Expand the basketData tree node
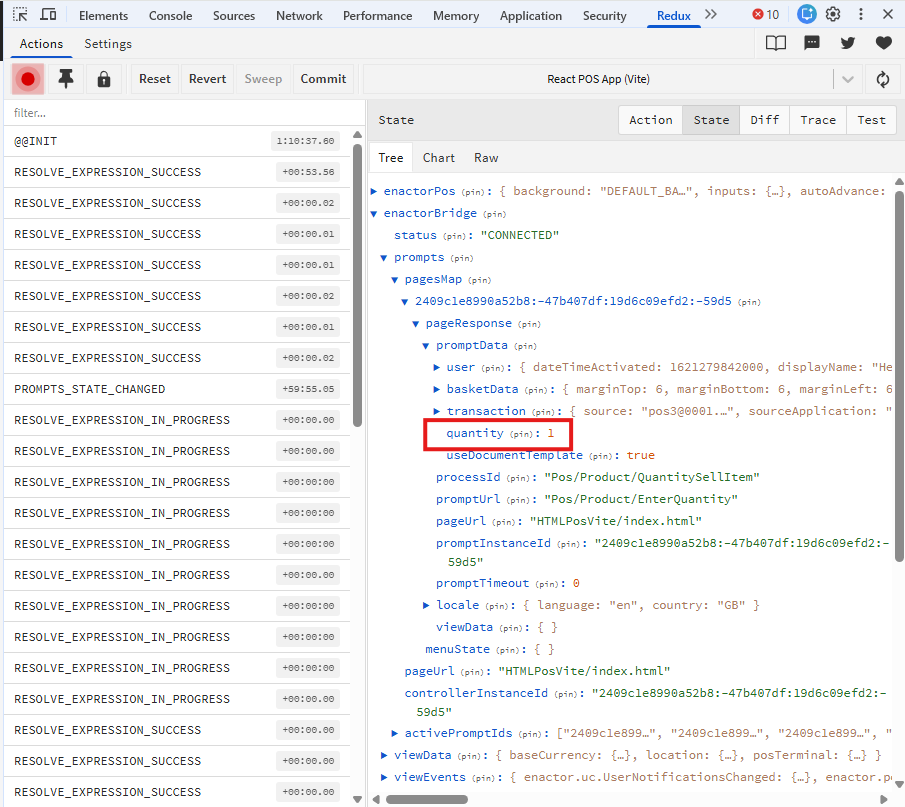905x807 pixels. [x=437, y=389]
